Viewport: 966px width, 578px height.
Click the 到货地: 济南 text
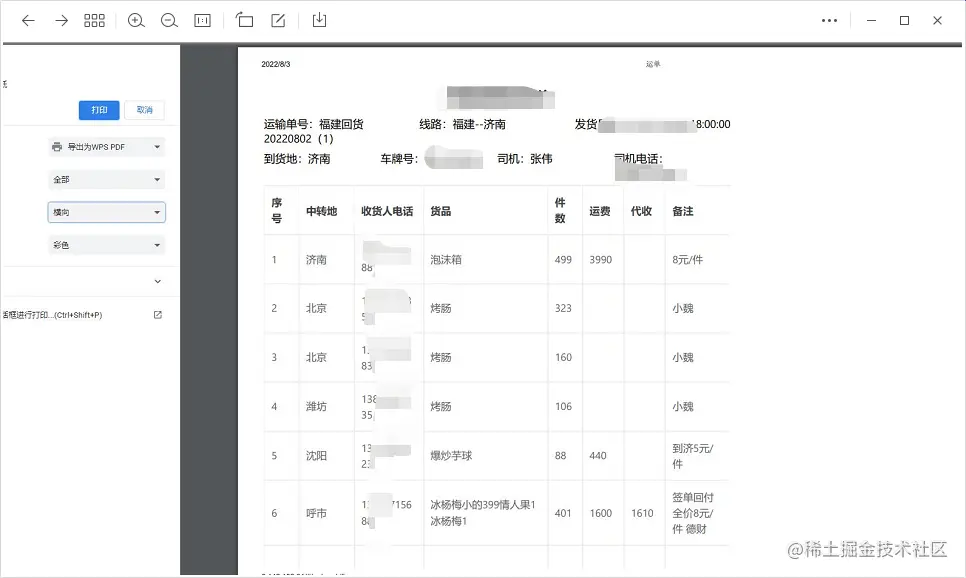297,158
